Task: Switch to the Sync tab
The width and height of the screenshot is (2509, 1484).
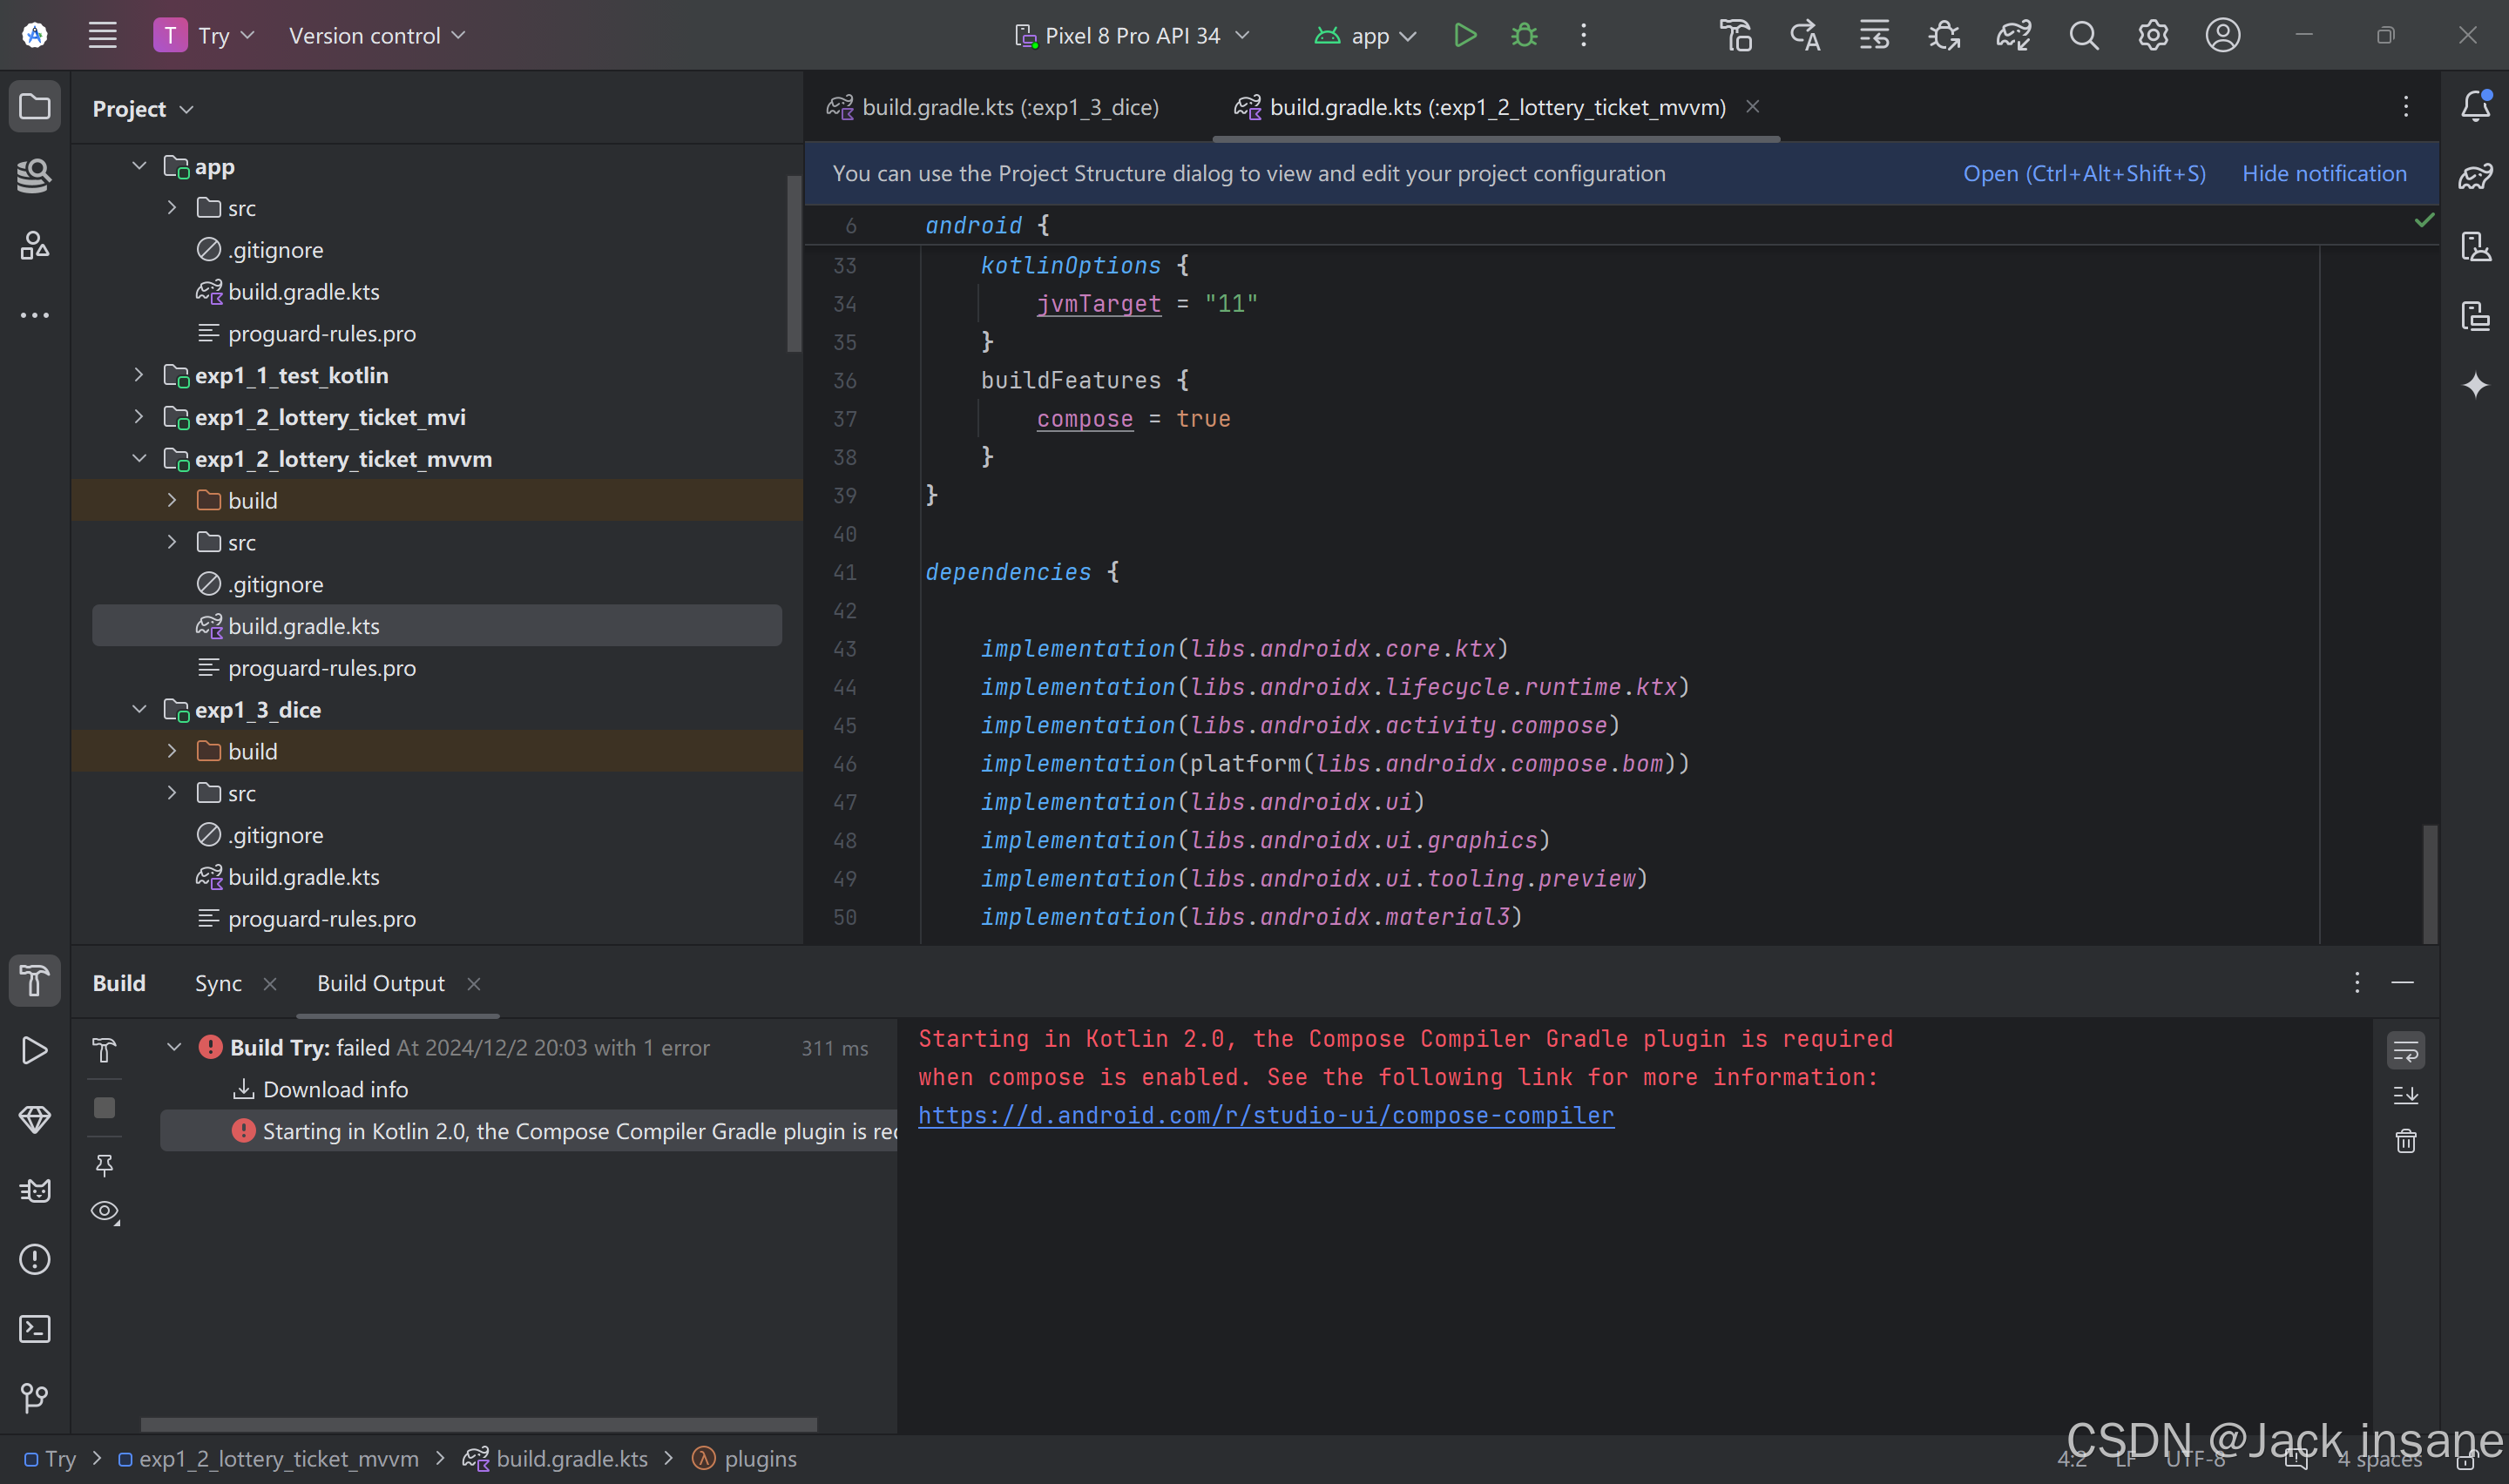Action: 218,984
